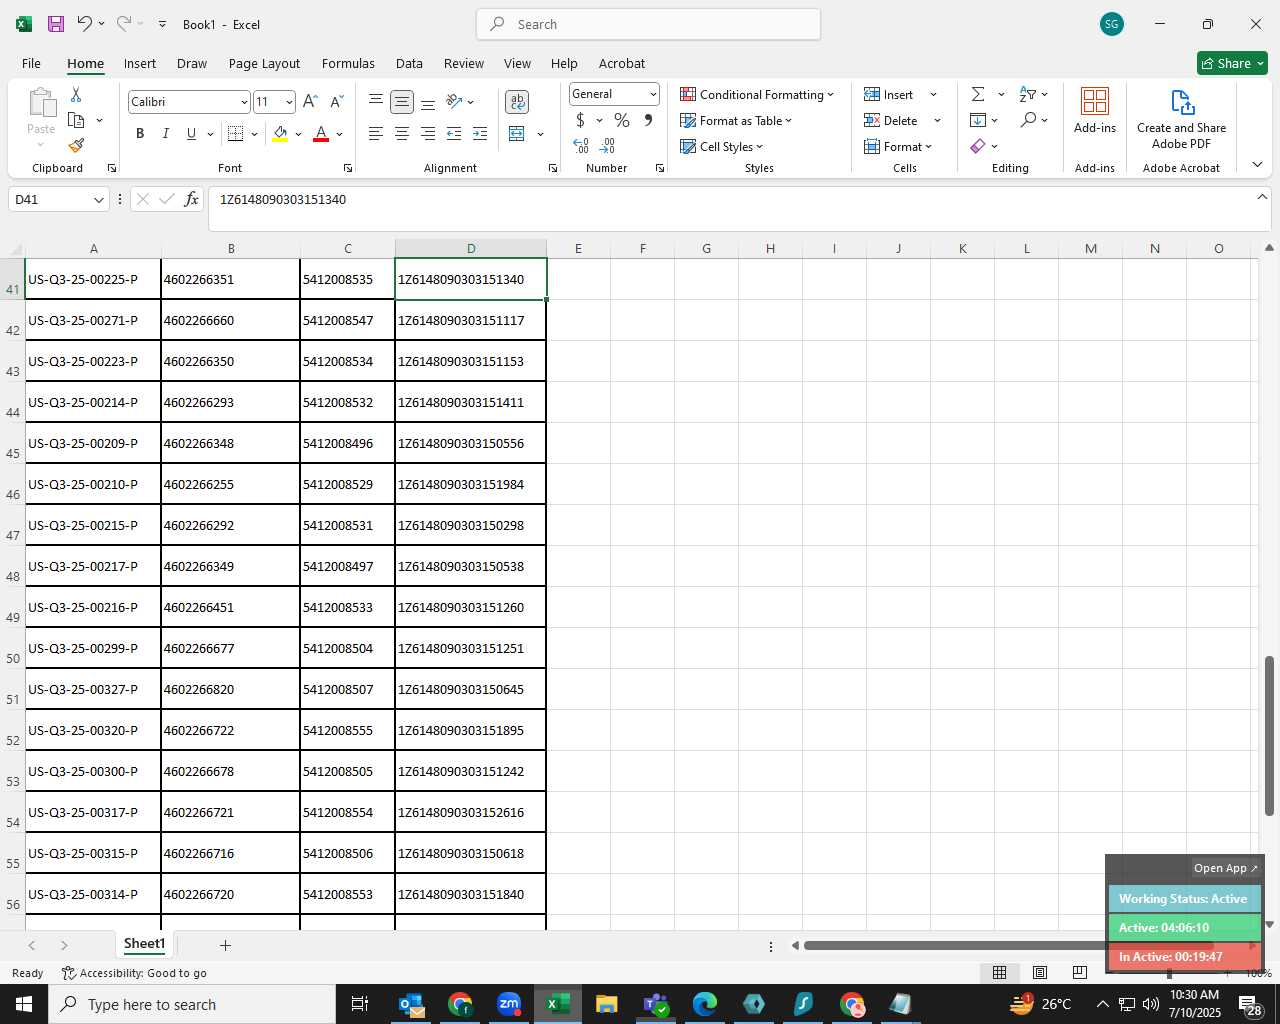Viewport: 1280px width, 1024px height.
Task: Open Format as Table dropdown
Action: [x=736, y=120]
